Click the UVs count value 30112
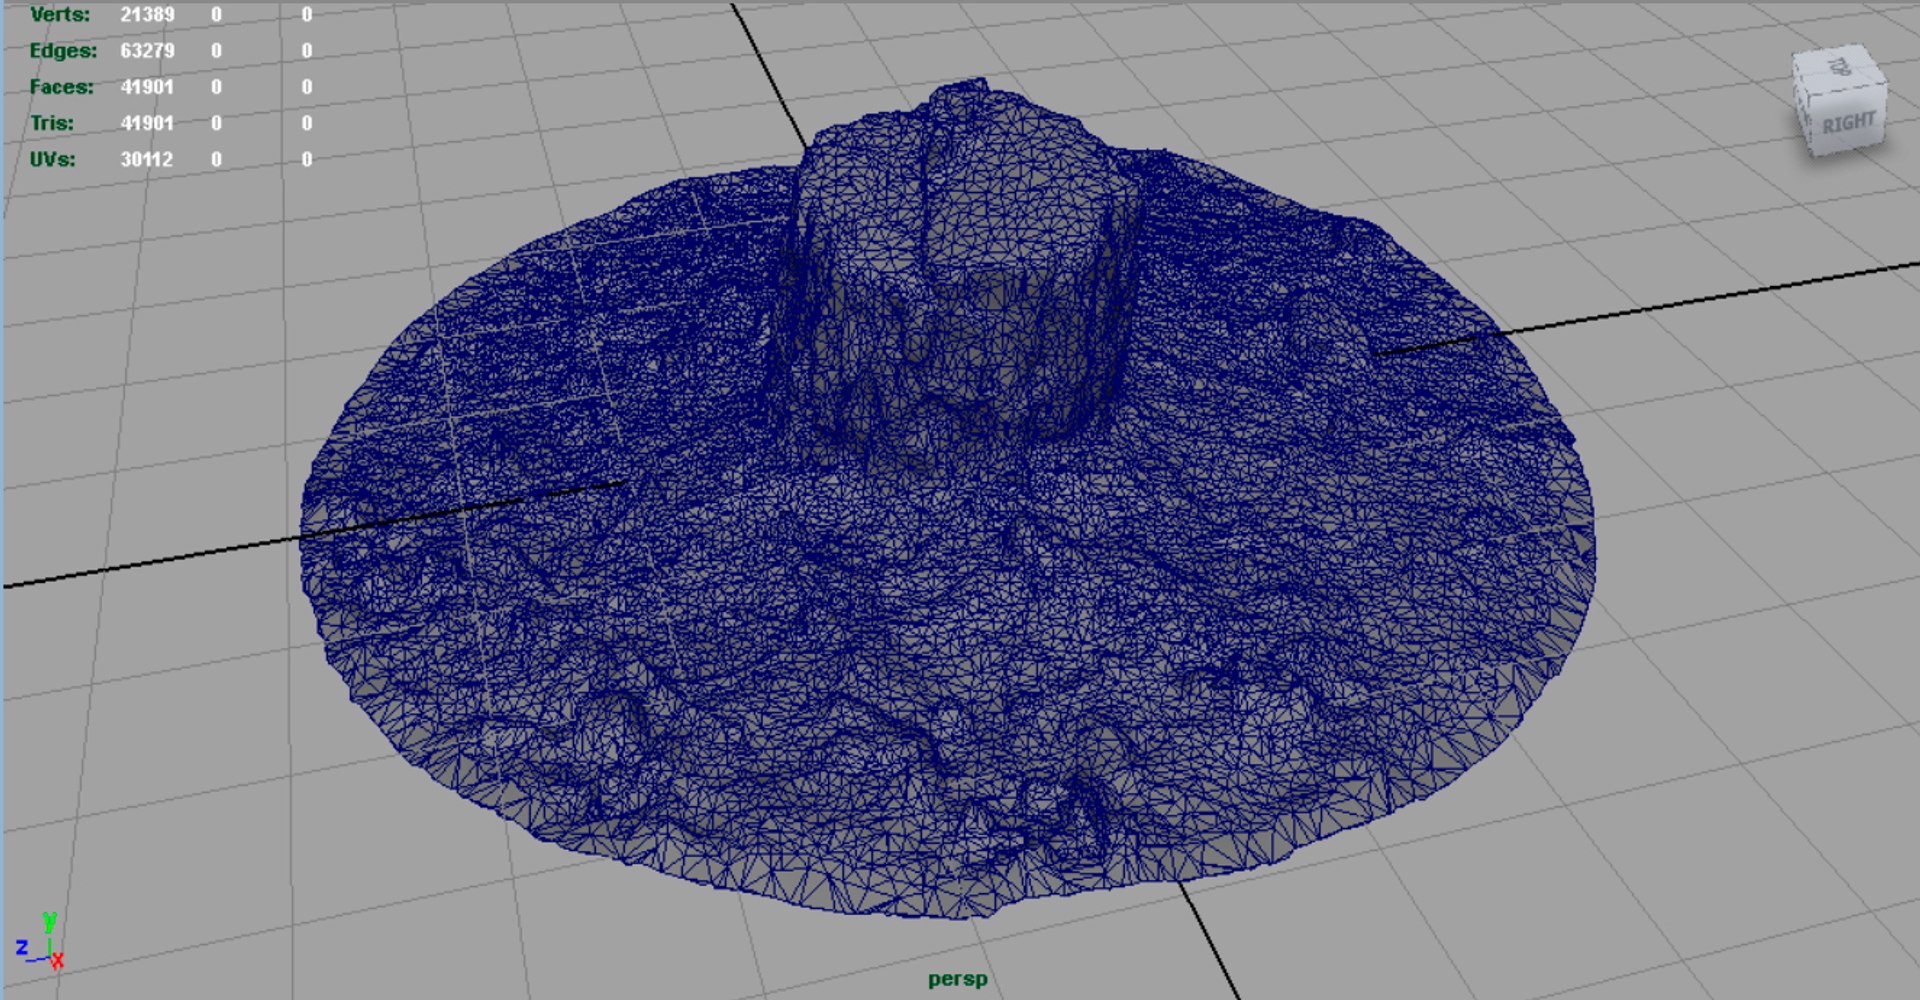This screenshot has width=1920, height=1000. (147, 159)
